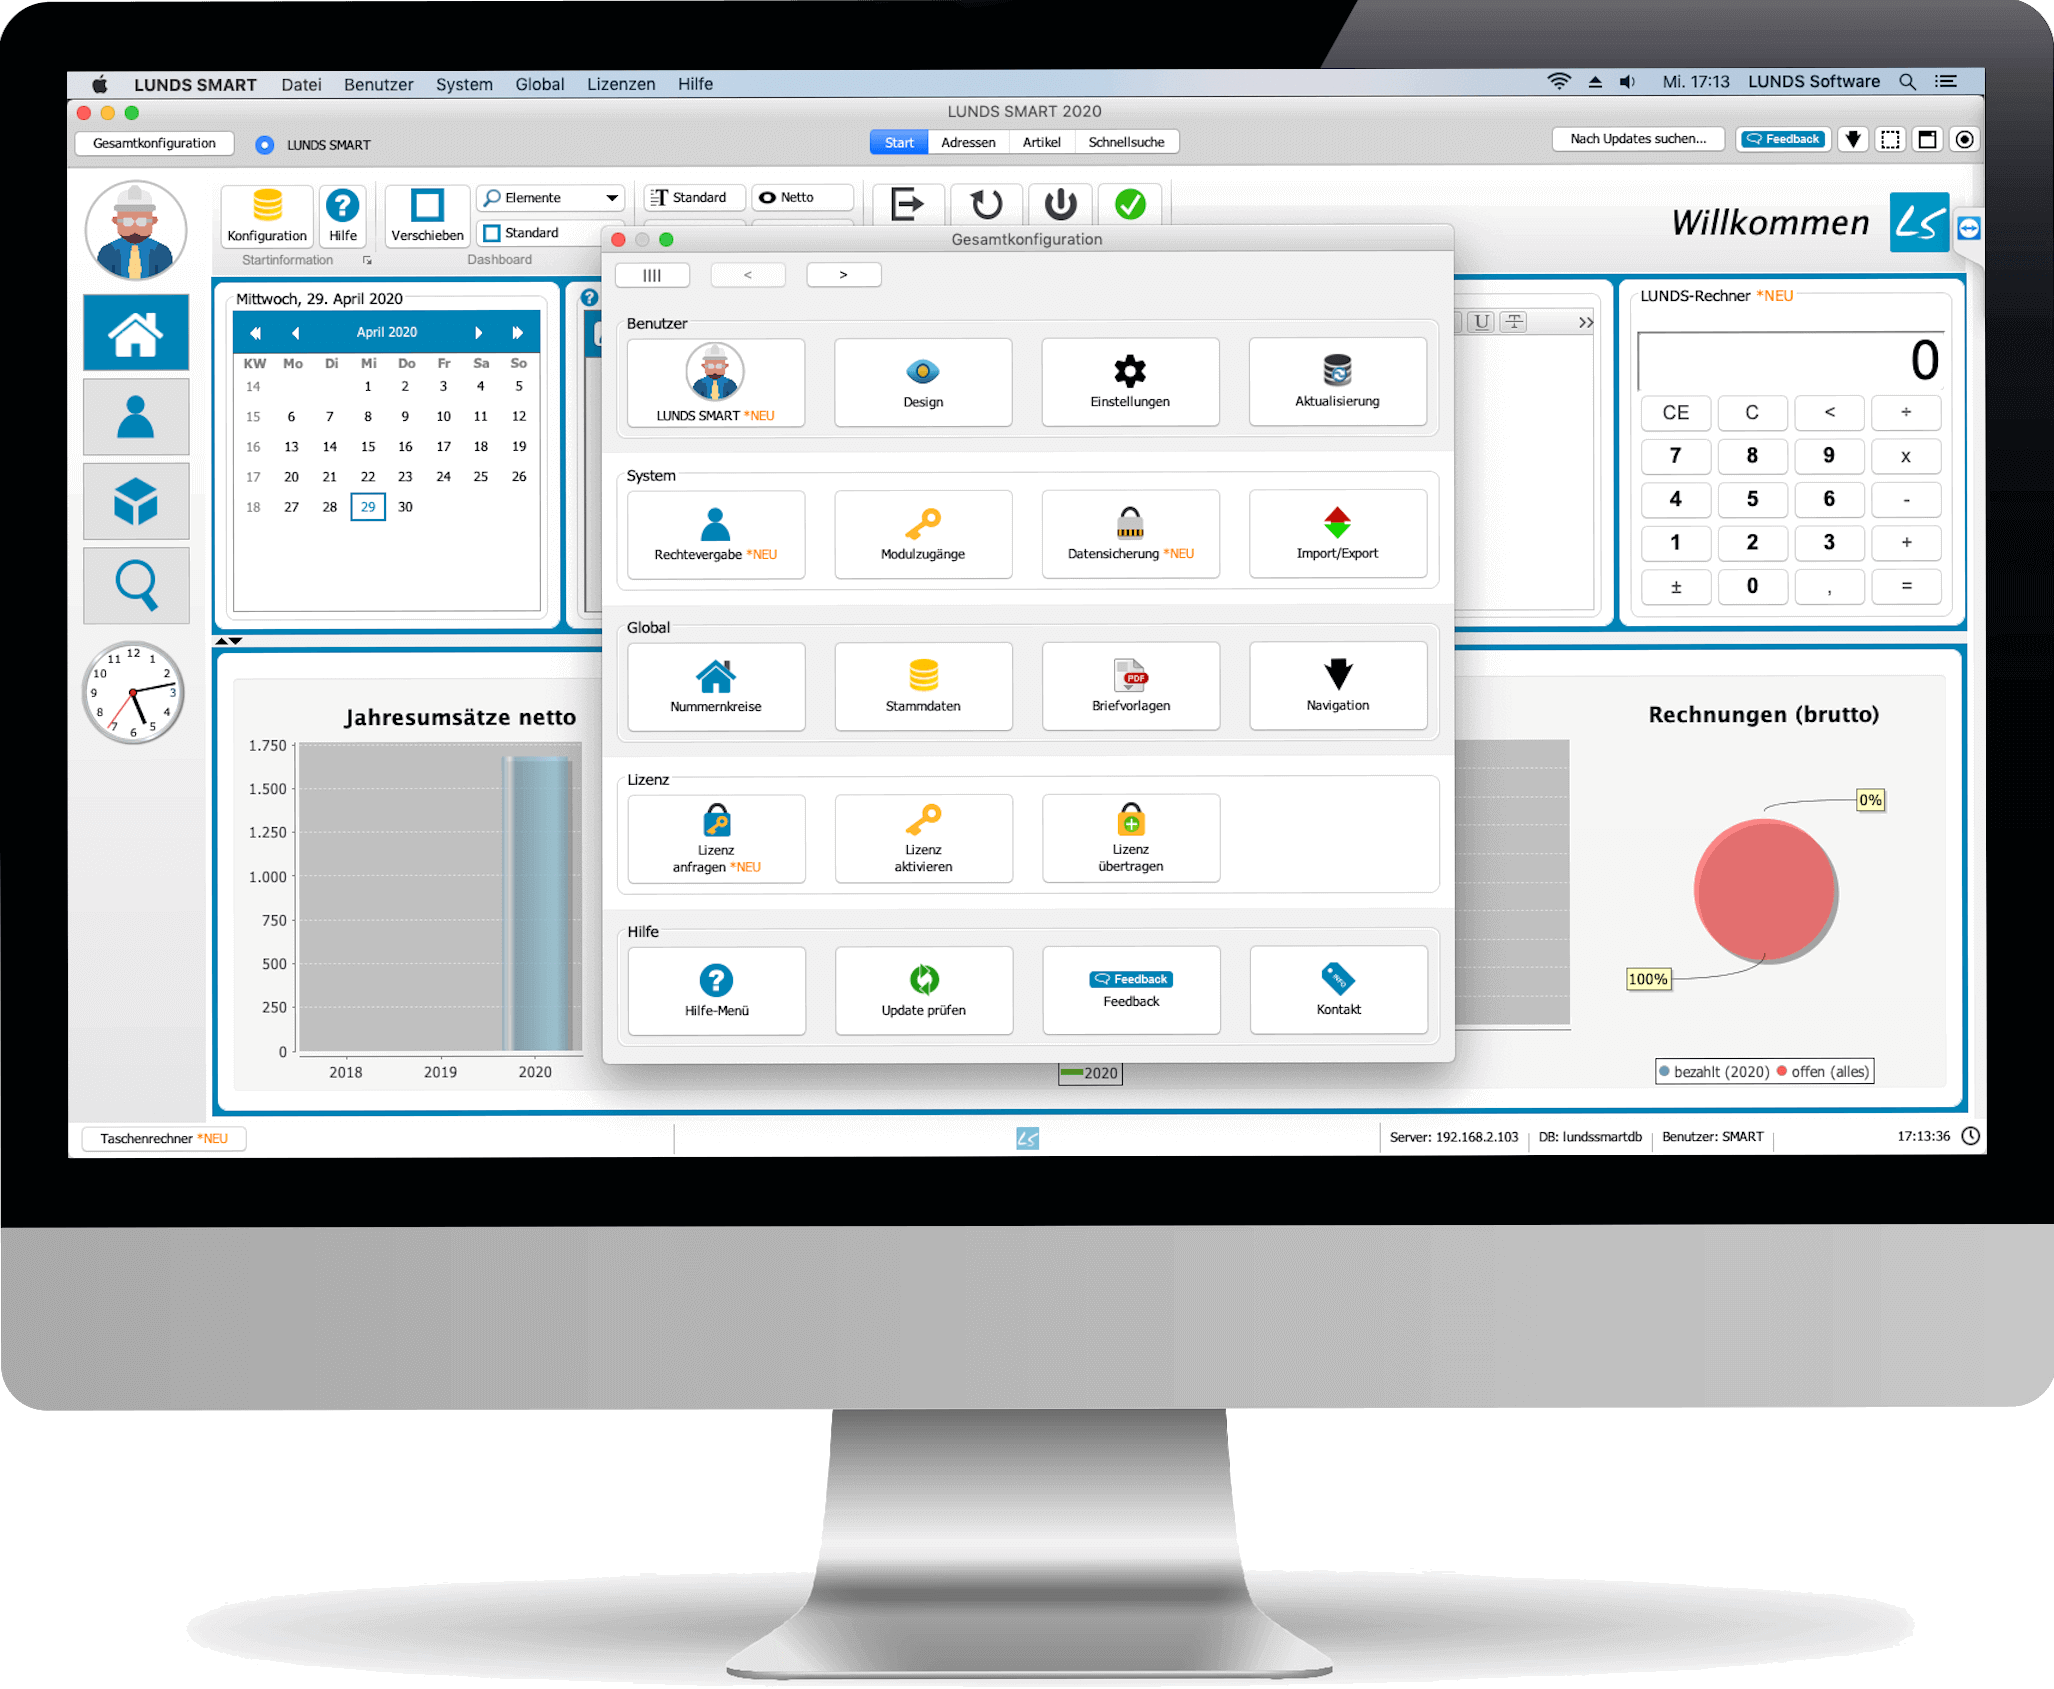Toggle the window frame icon top right
This screenshot has width=2054, height=1689.
pos(1927,140)
